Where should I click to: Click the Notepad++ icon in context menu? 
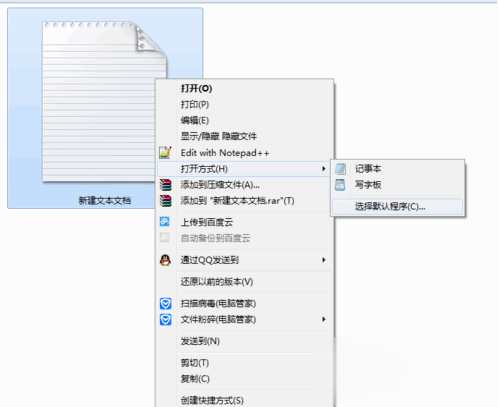coord(165,153)
